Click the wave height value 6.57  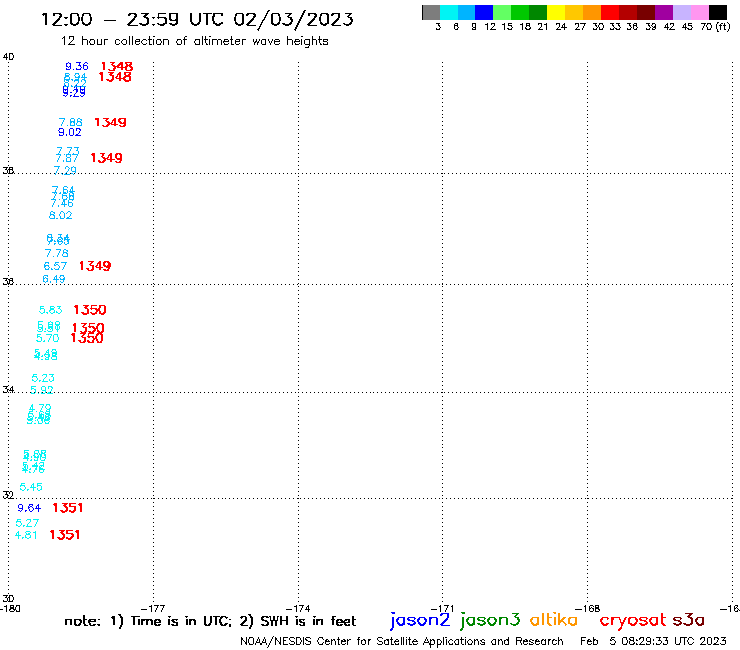(55, 266)
